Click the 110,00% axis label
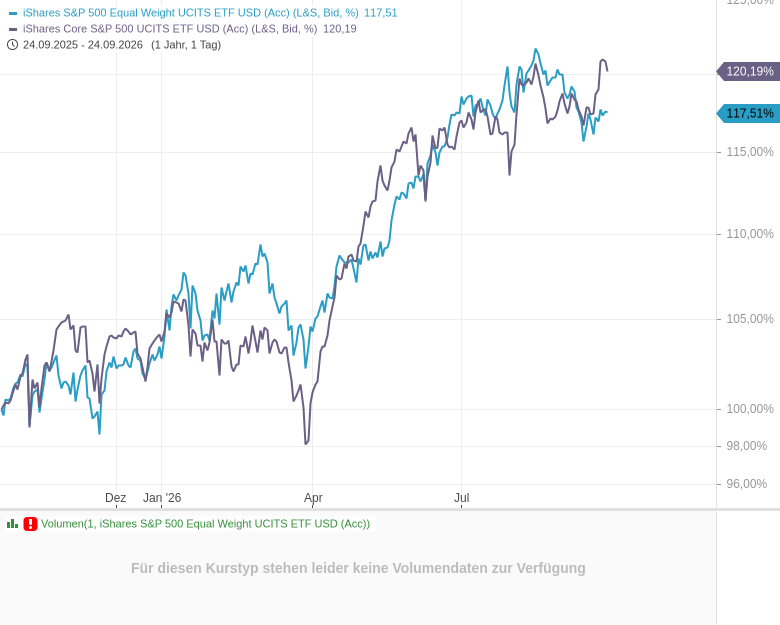 tap(750, 234)
